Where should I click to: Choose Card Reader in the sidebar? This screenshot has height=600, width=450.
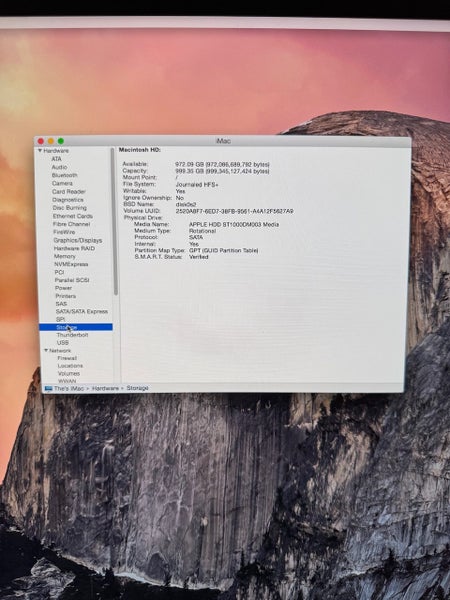pyautogui.click(x=69, y=192)
